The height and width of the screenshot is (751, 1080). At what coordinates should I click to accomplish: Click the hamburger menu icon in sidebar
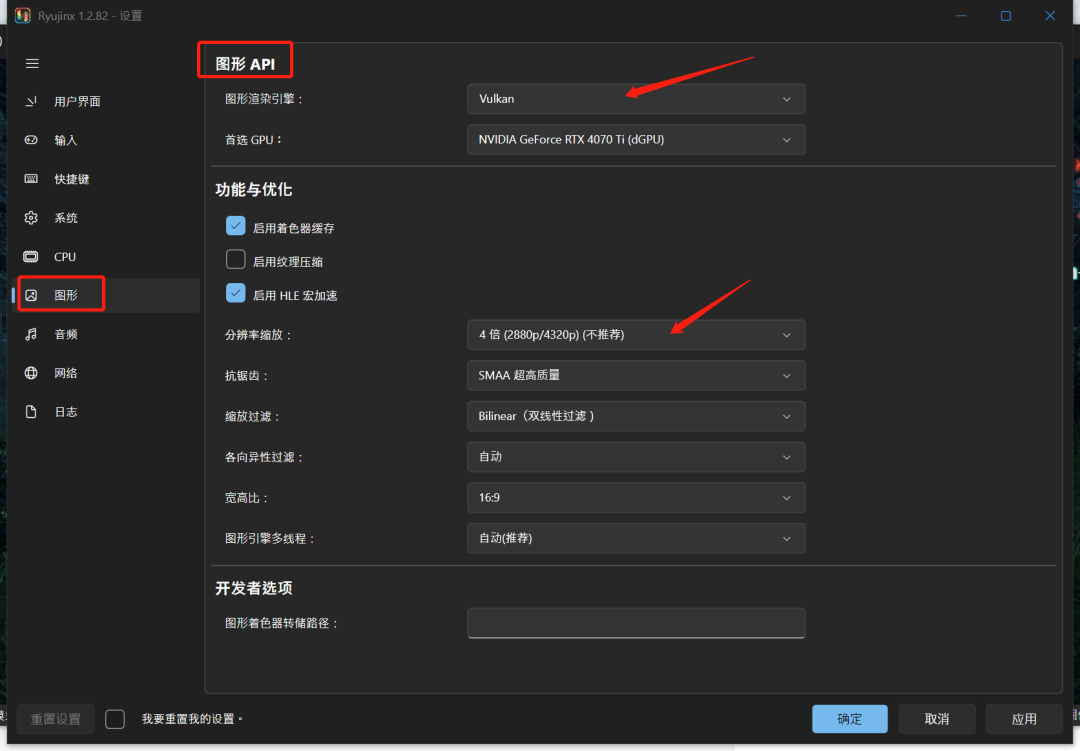coord(32,63)
